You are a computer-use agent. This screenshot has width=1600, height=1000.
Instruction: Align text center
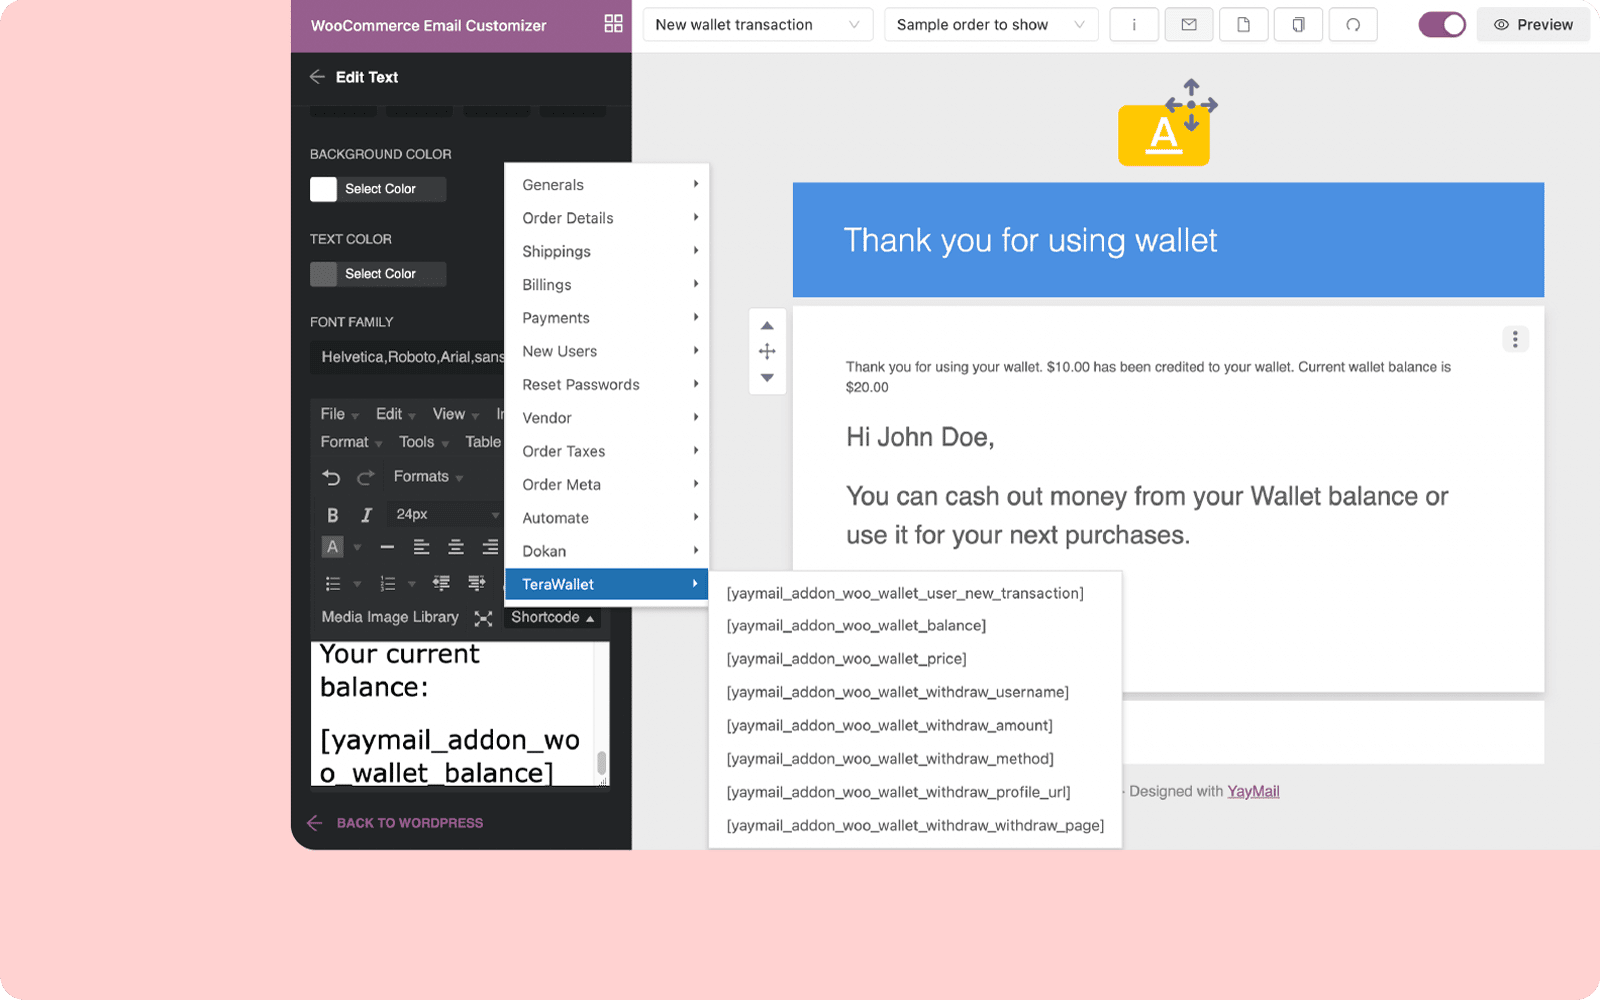click(456, 547)
